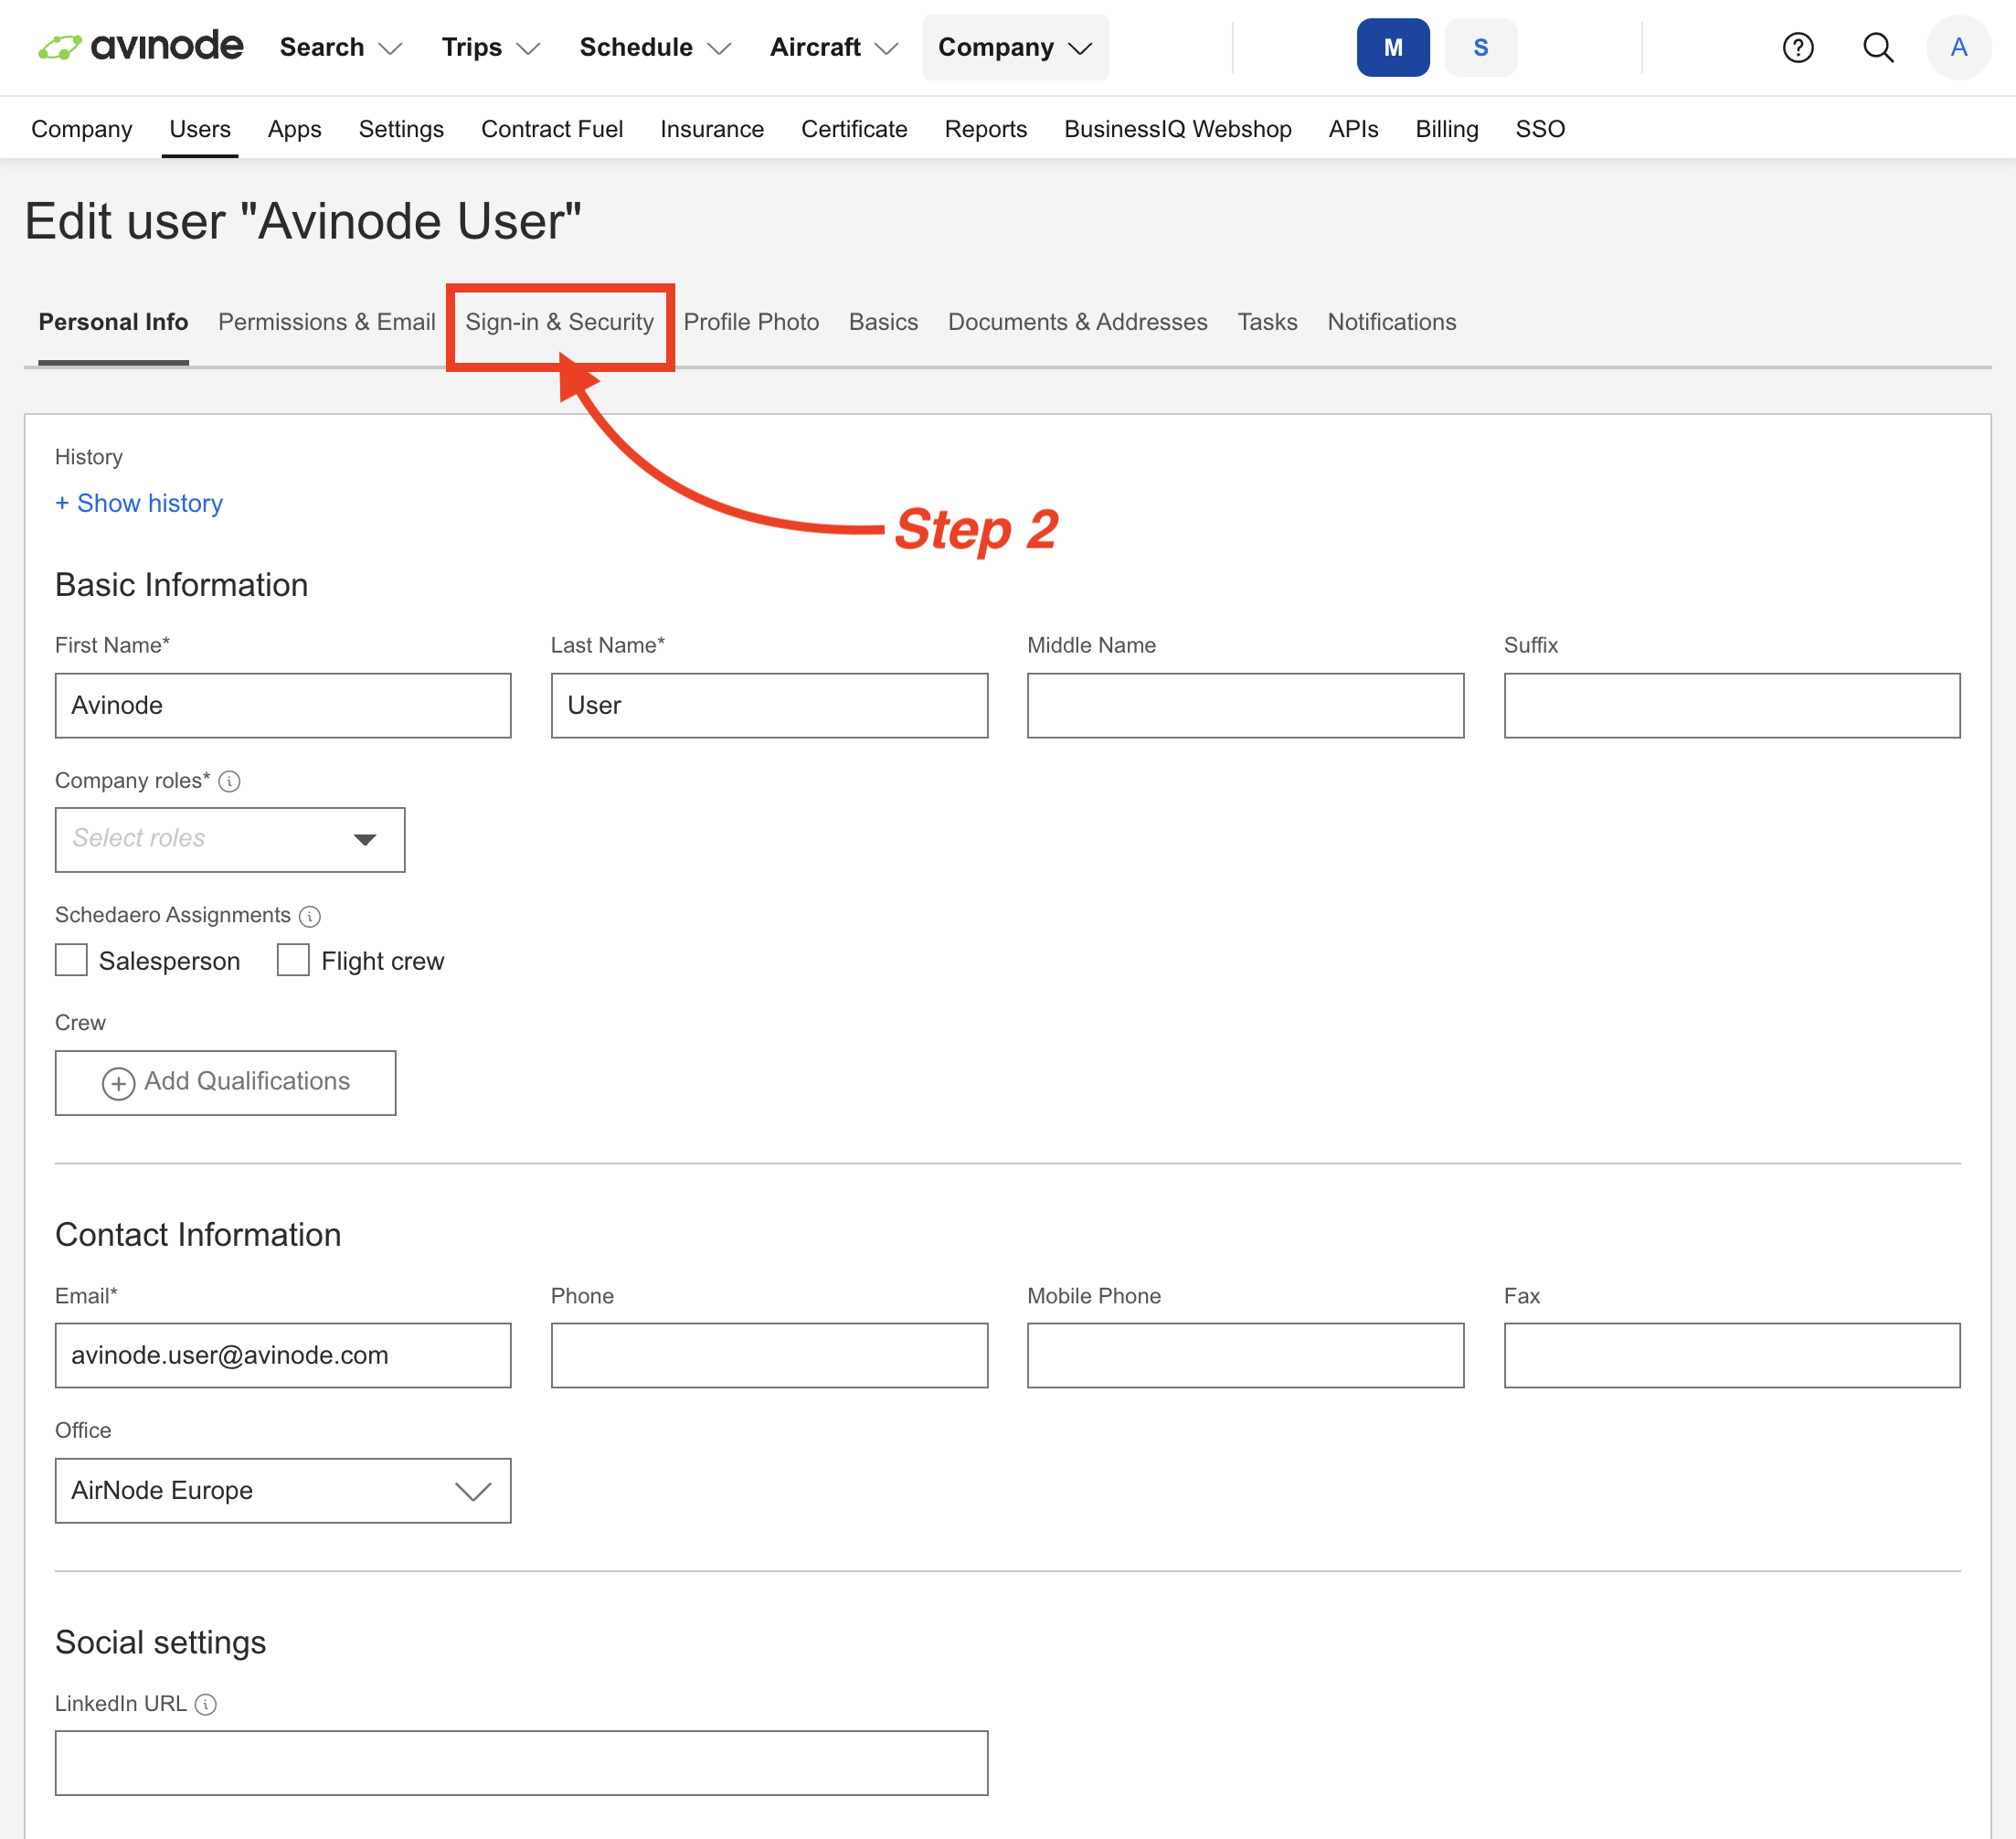Click Show history
2016x1839 pixels.
point(139,503)
